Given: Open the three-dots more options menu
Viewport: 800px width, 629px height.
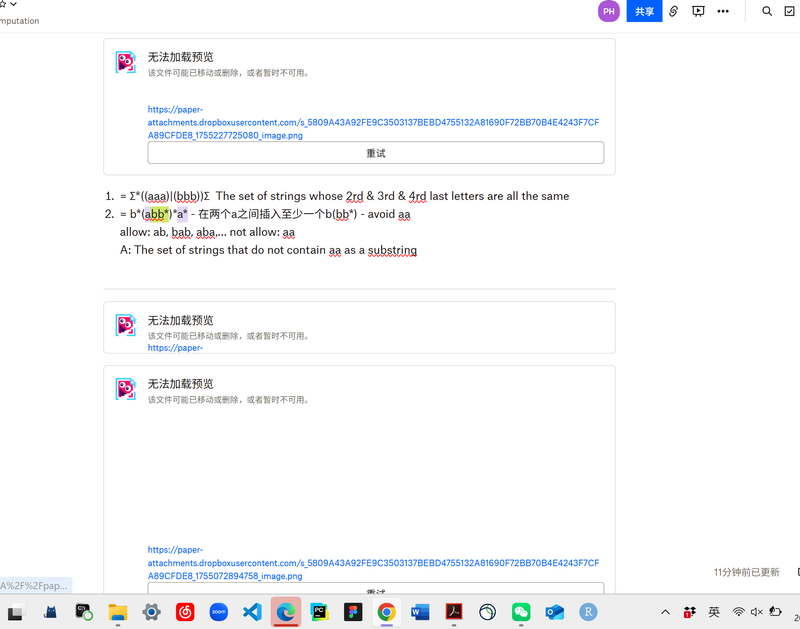Looking at the screenshot, I should pyautogui.click(x=723, y=11).
